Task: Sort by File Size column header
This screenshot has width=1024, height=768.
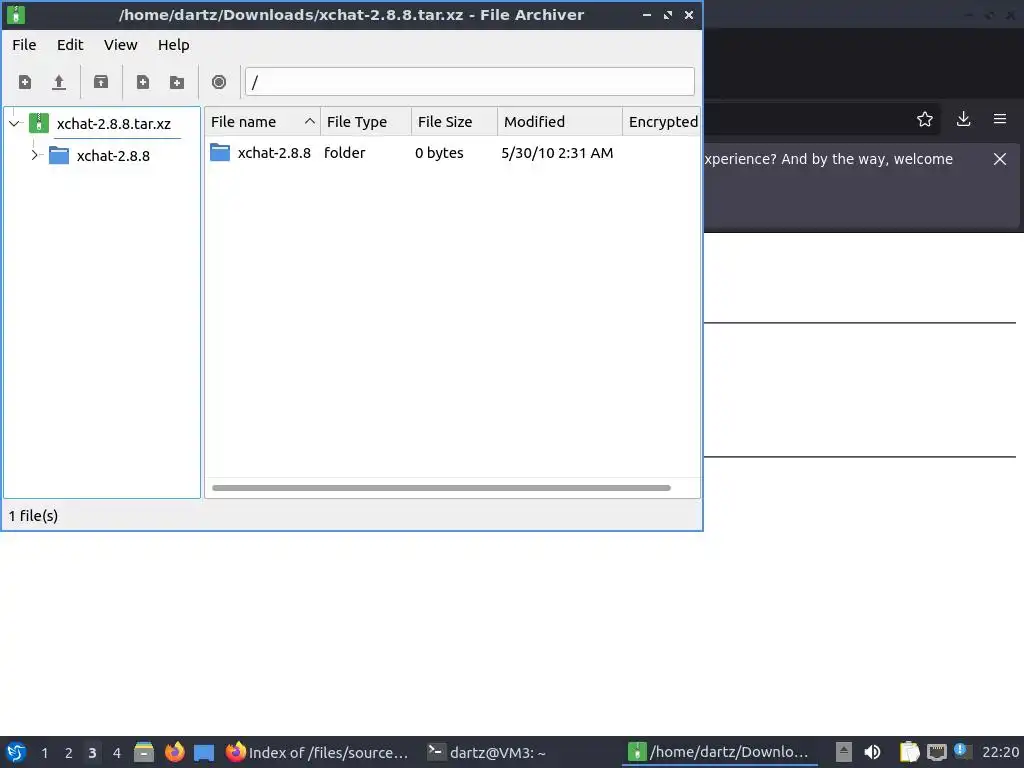Action: [x=455, y=122]
